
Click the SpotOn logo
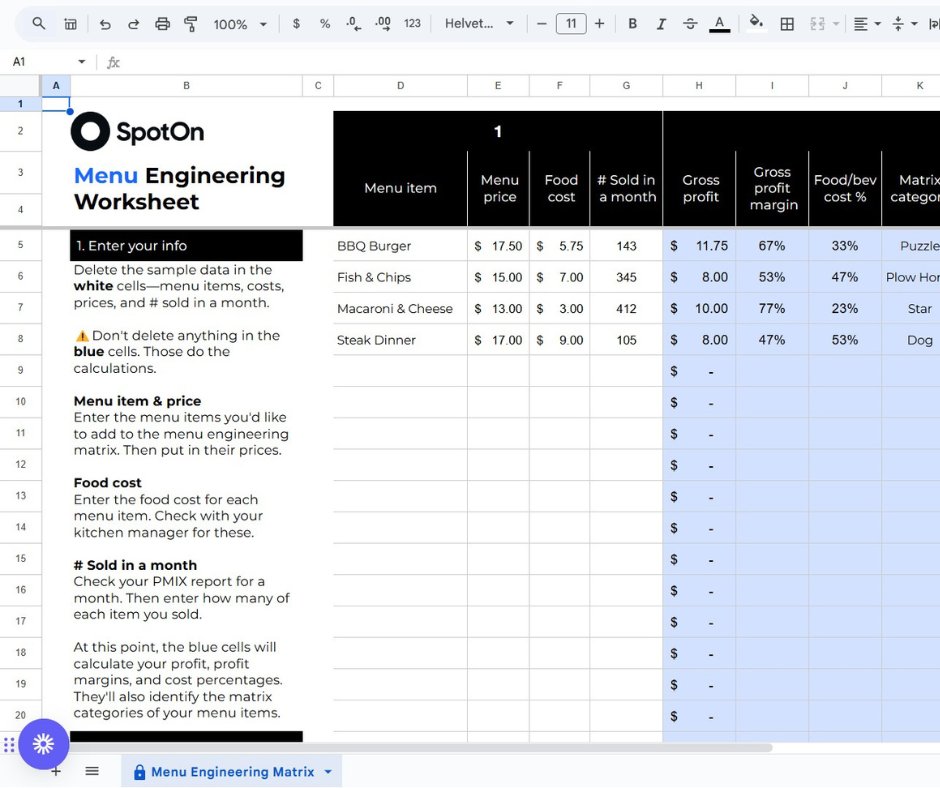[137, 131]
